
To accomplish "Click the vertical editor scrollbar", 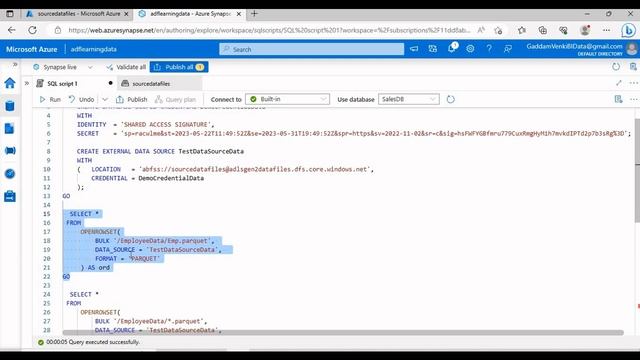I will pos(637,171).
